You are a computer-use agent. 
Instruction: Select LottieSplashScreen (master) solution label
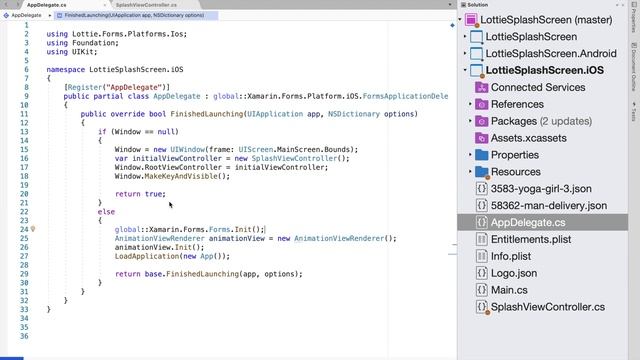pos(546,20)
